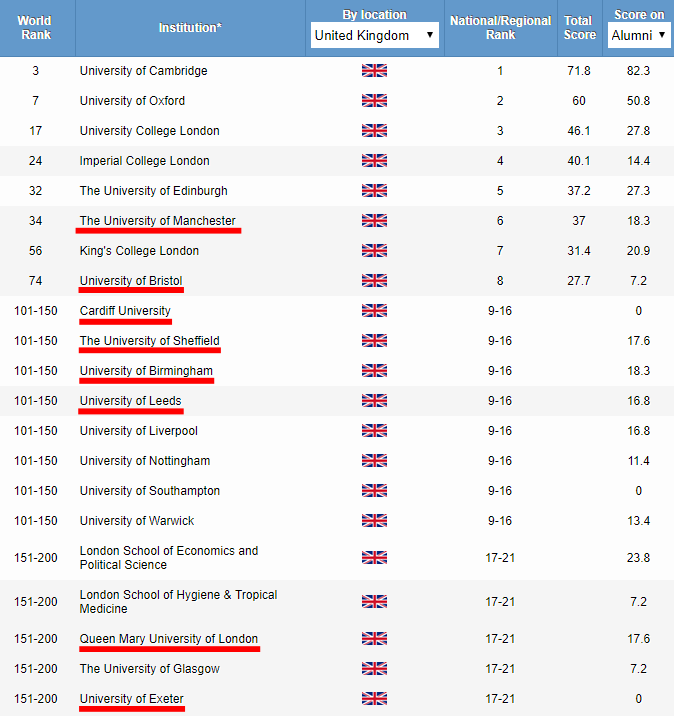Open University College London link

click(149, 131)
